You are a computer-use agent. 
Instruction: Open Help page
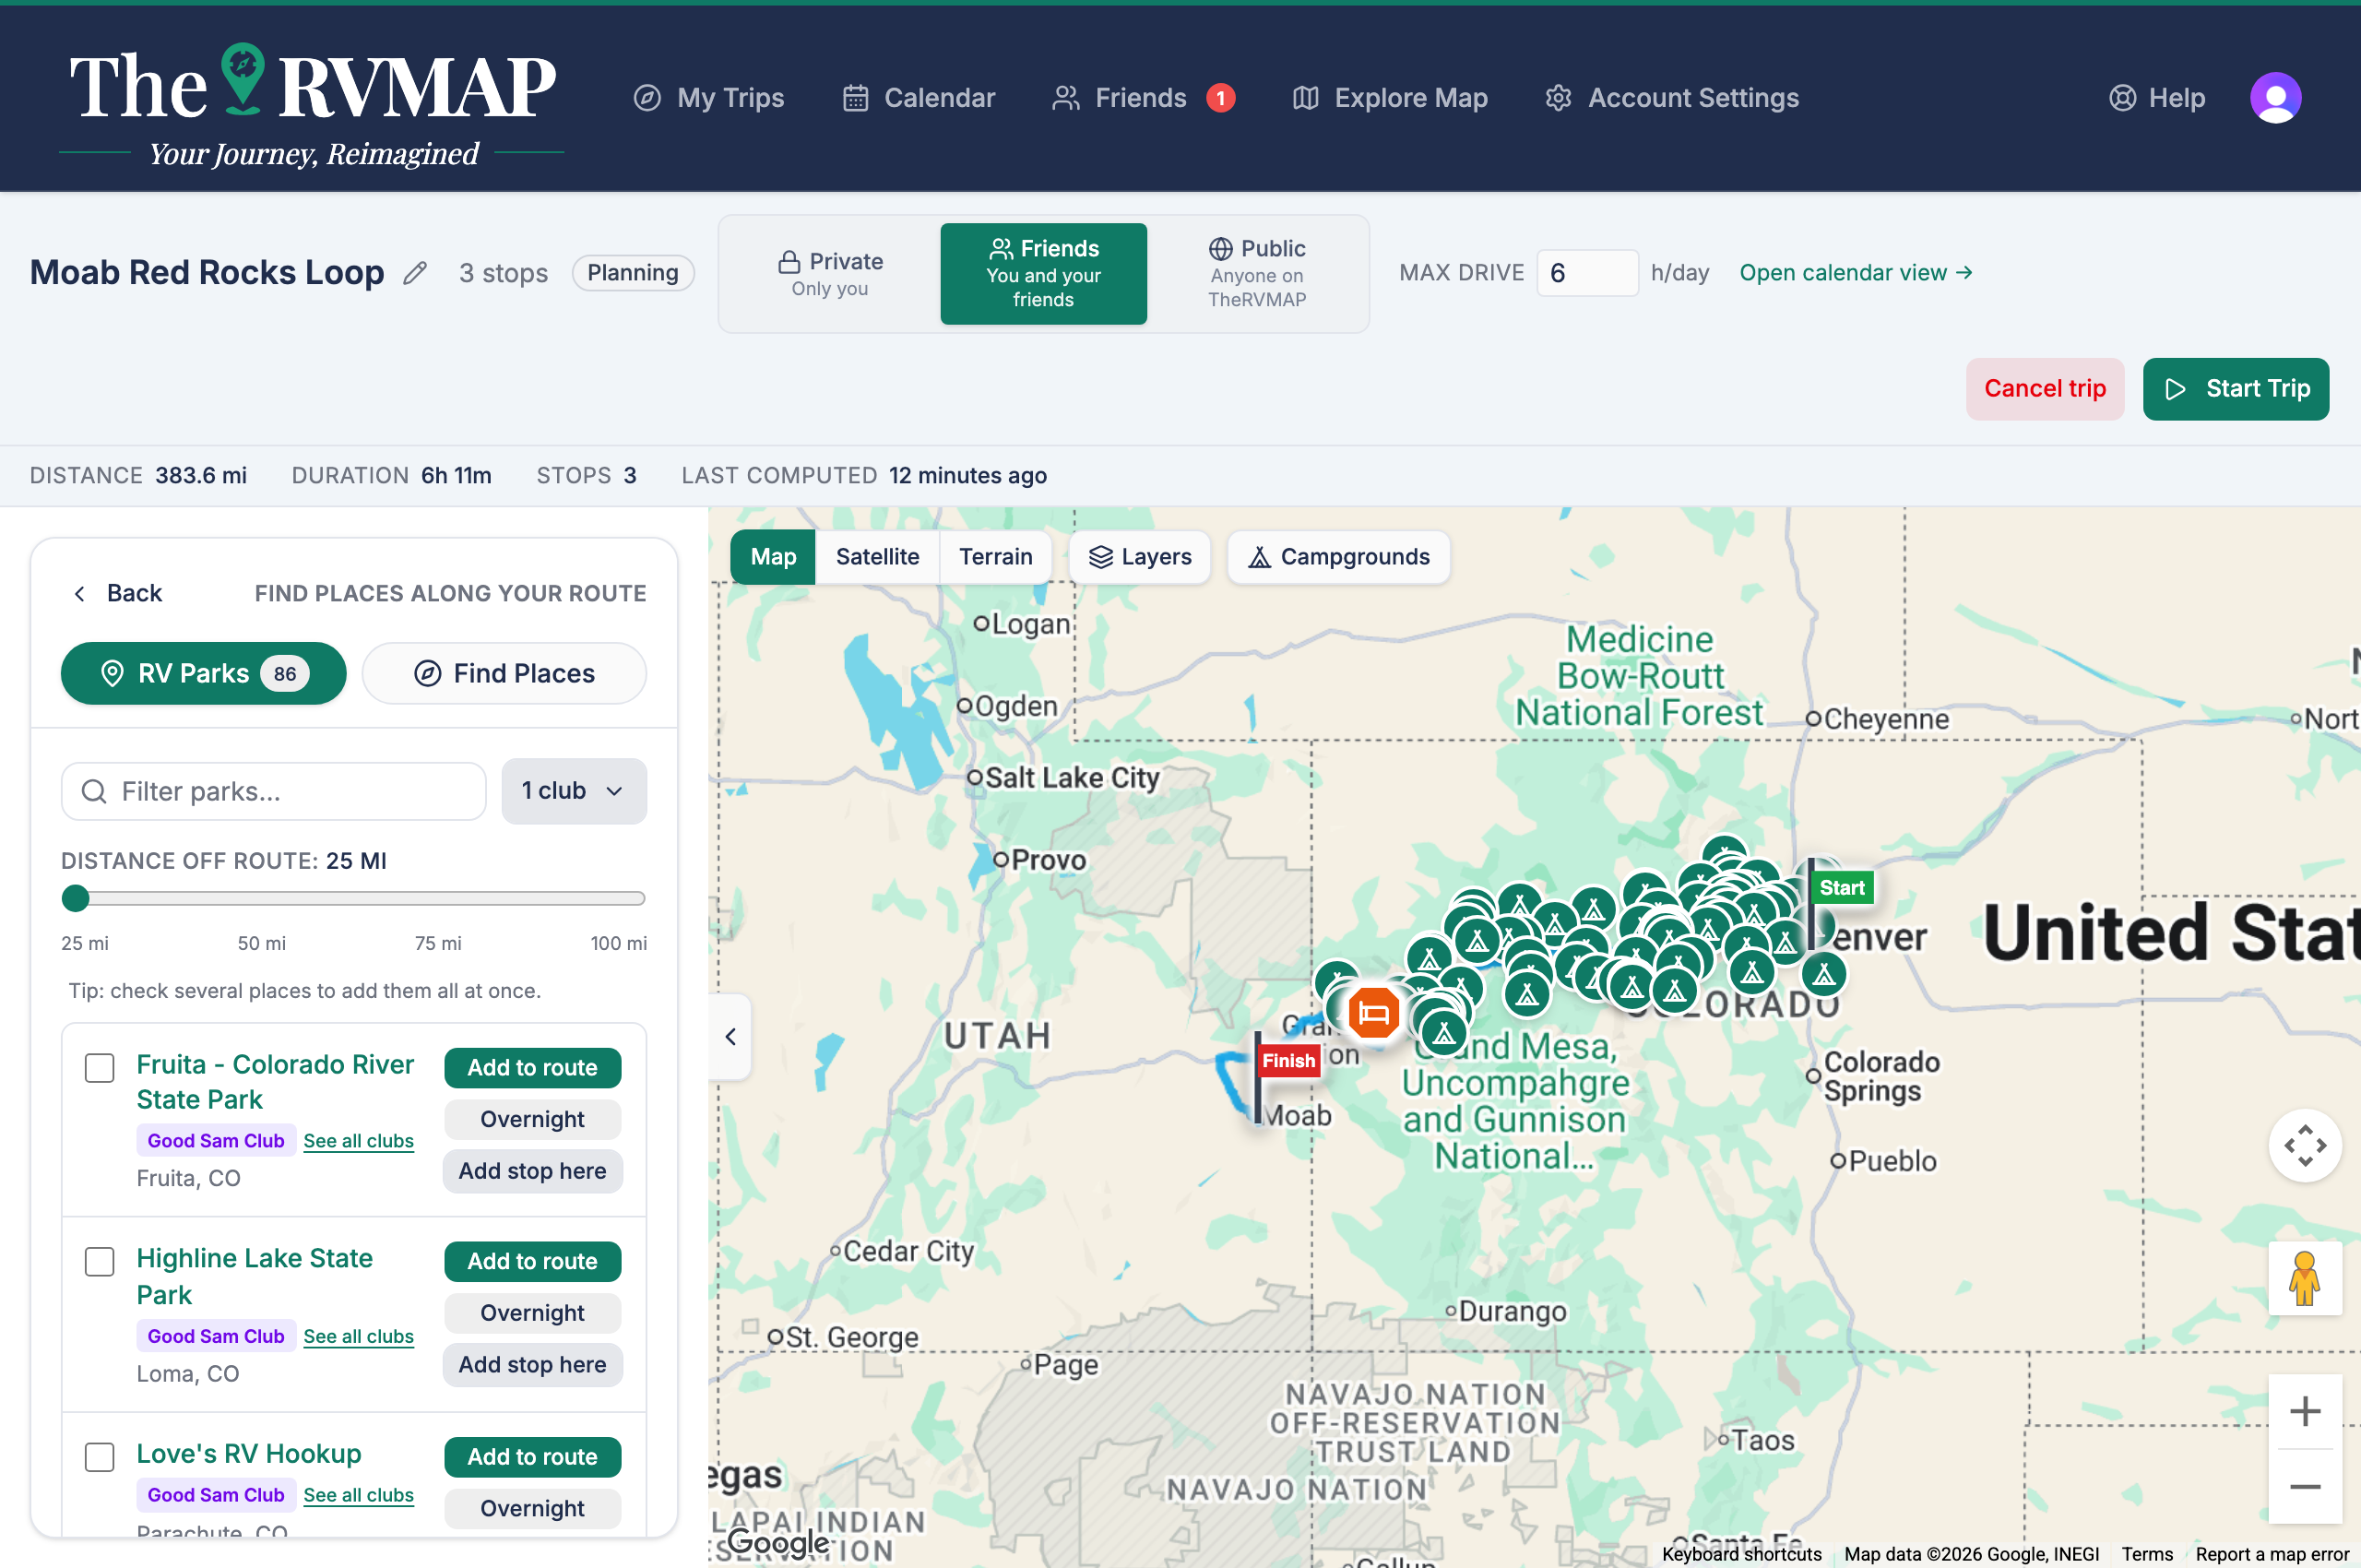2157,98
